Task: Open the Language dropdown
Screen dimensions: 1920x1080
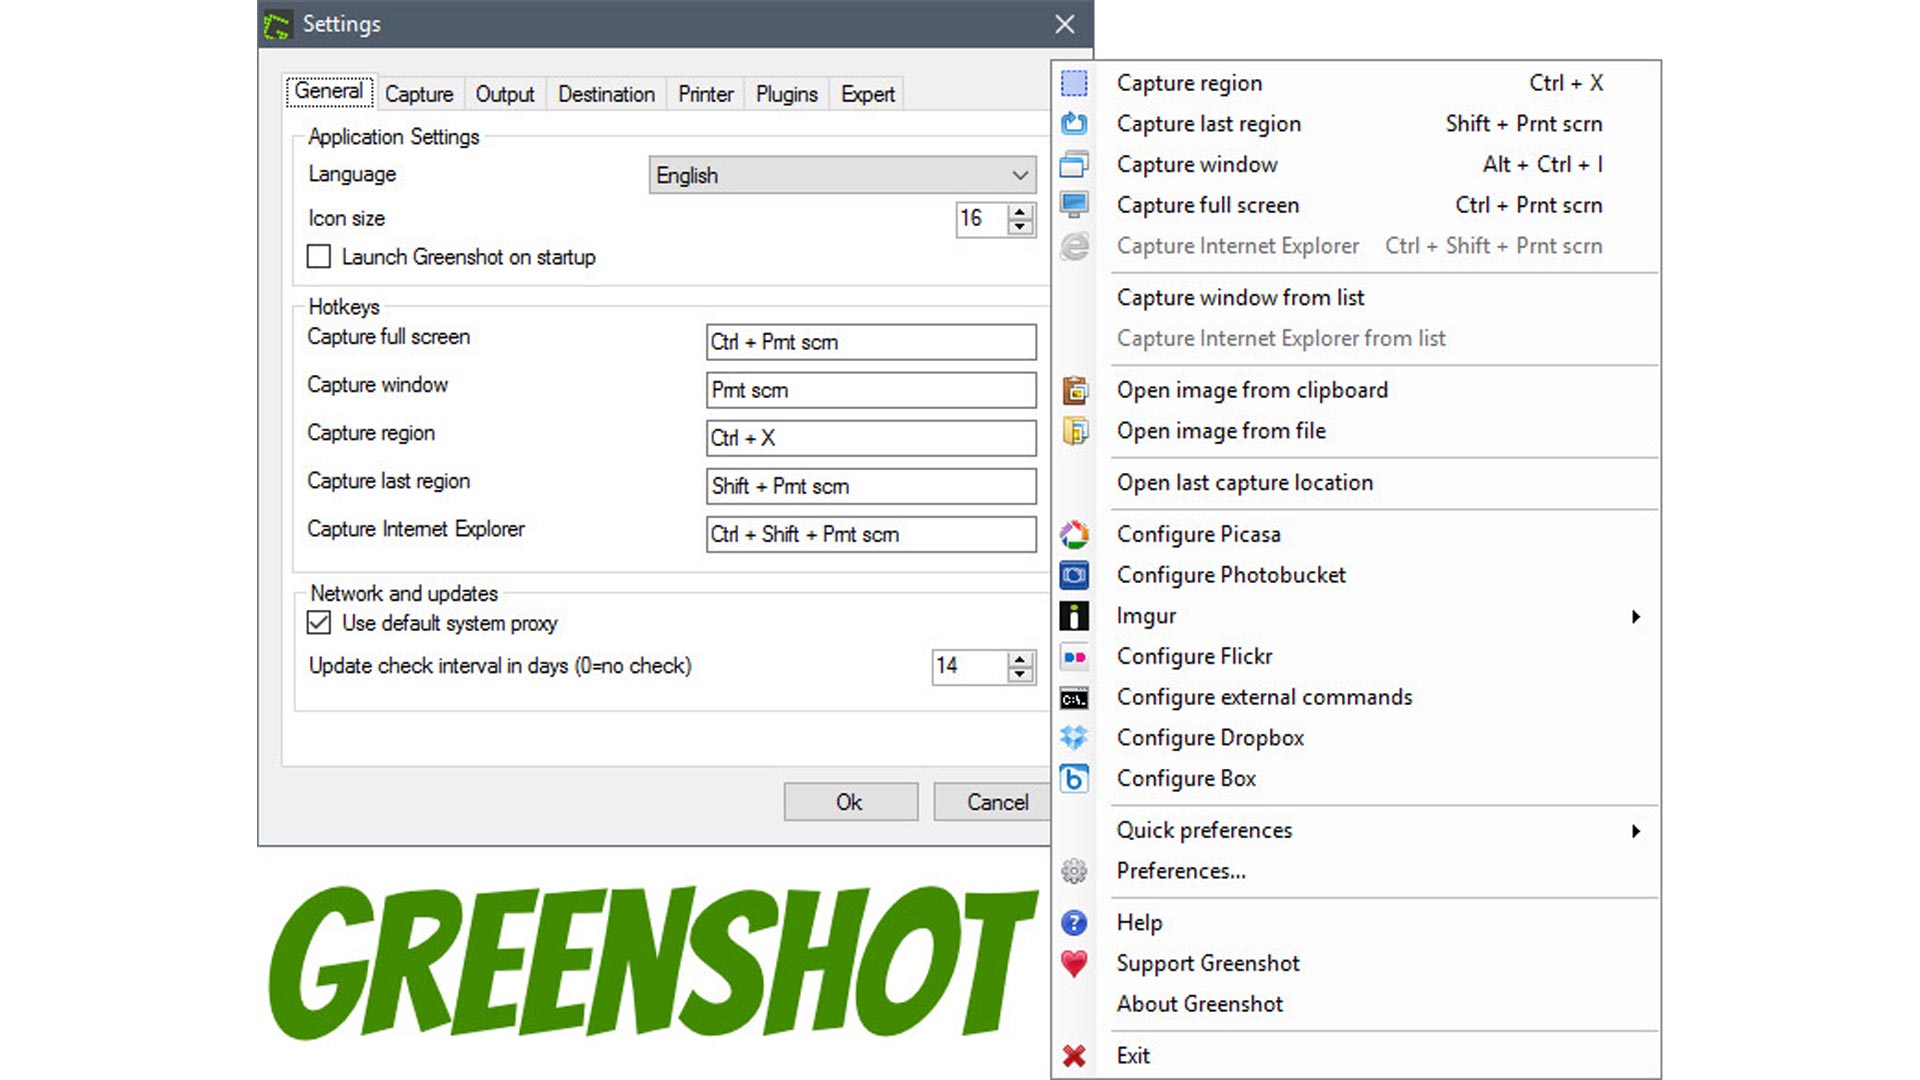Action: (842, 175)
